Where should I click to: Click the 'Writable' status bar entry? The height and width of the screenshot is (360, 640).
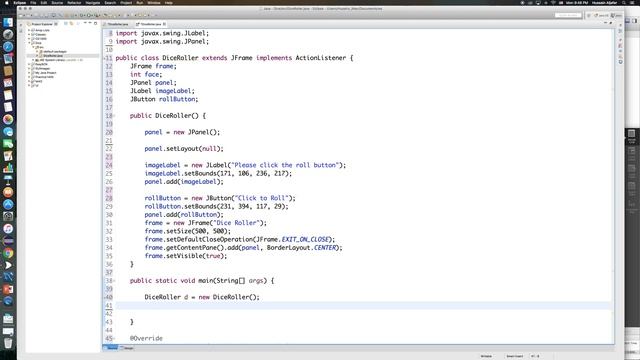pos(486,356)
